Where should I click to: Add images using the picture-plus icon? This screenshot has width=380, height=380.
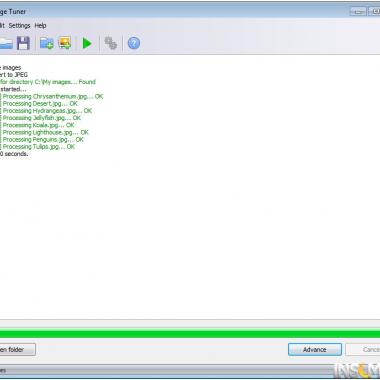click(x=65, y=43)
